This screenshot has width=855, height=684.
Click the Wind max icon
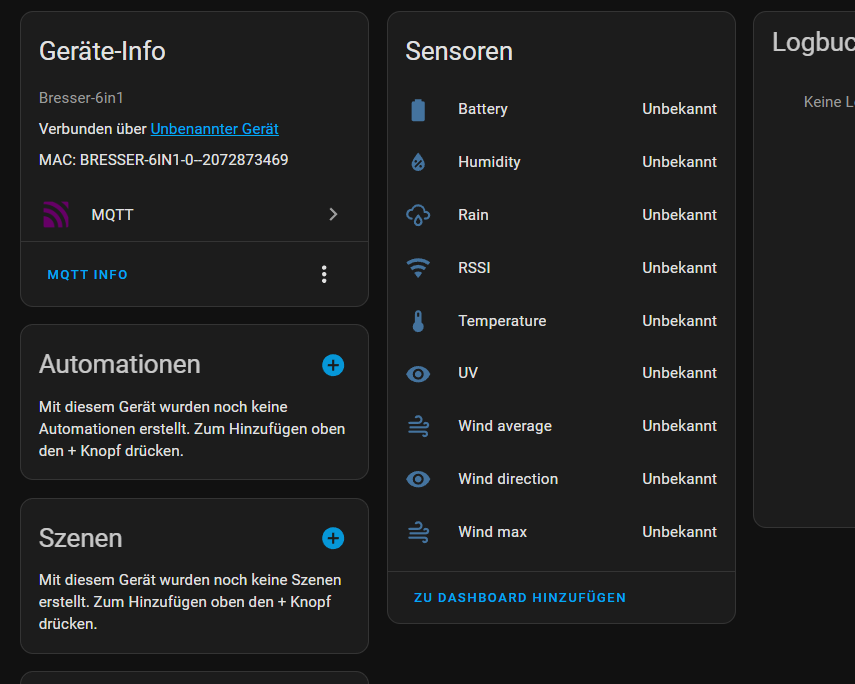point(418,532)
